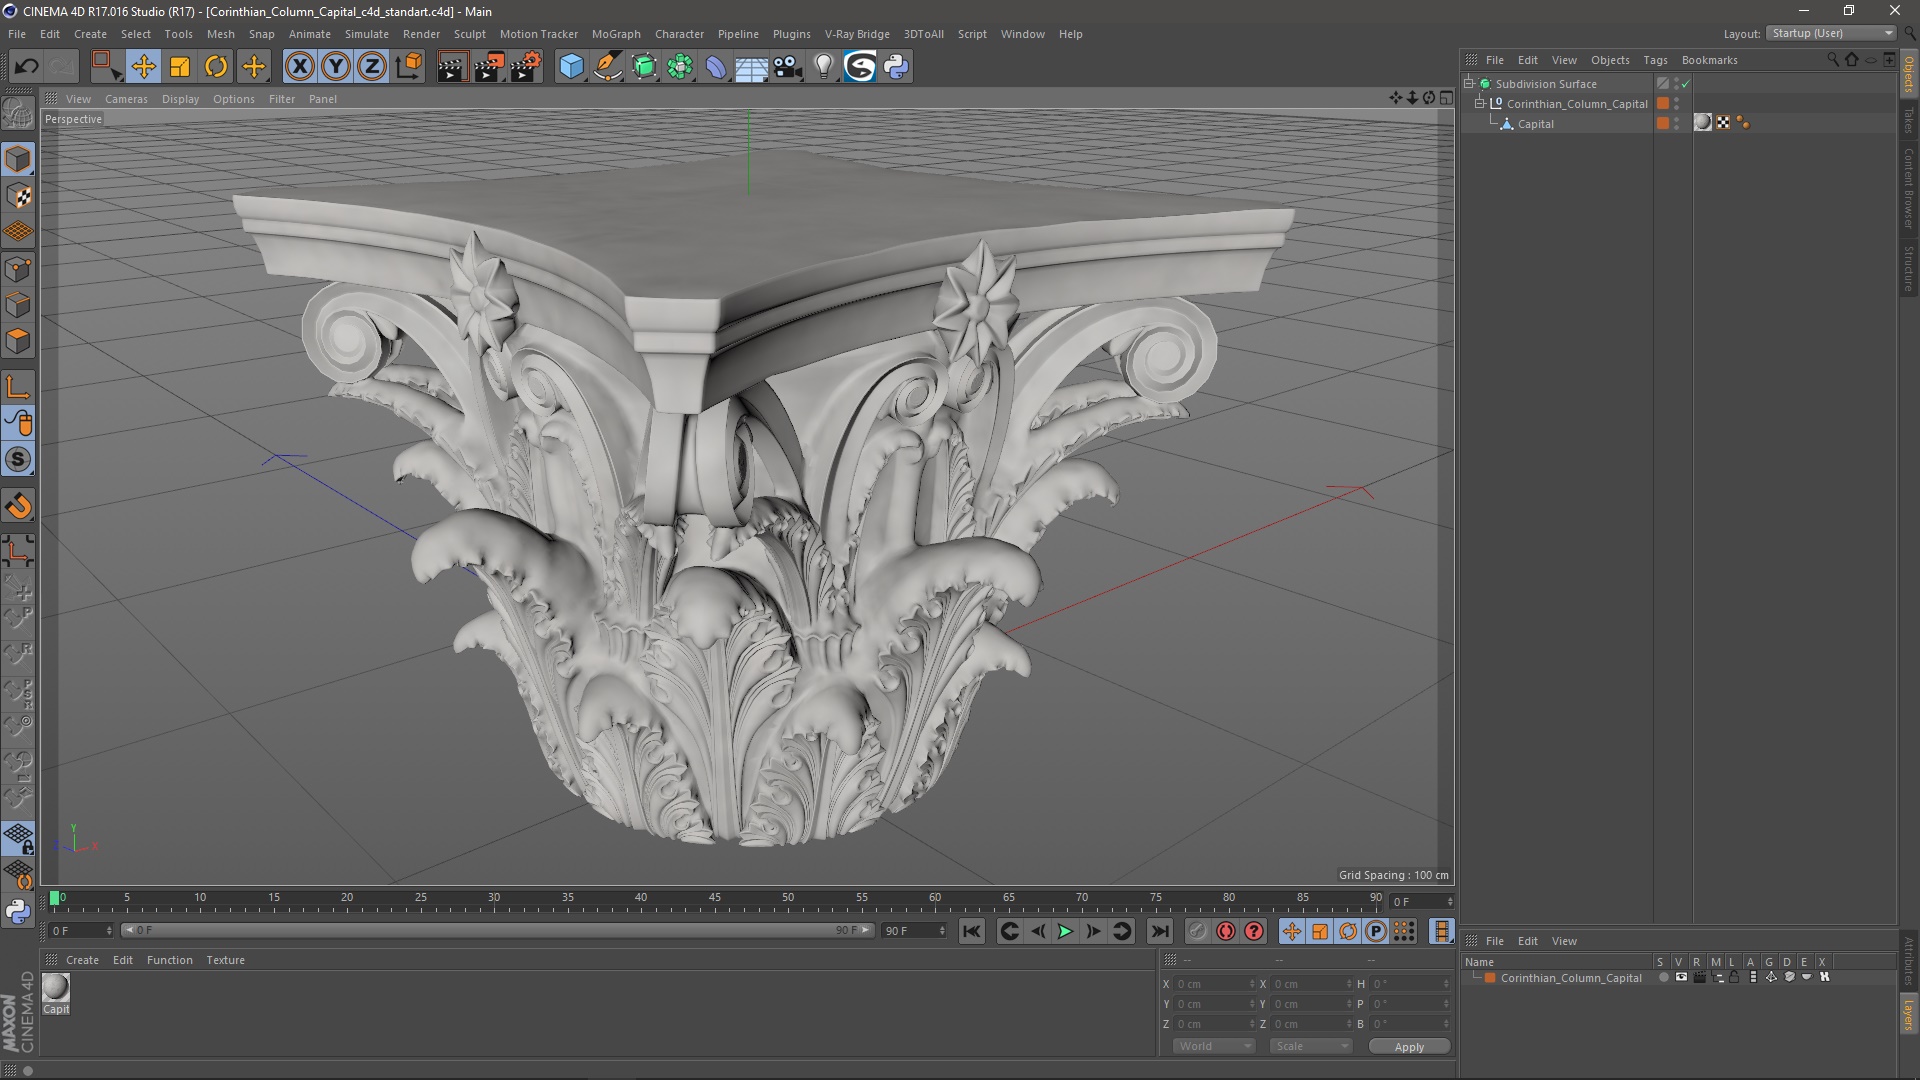
Task: Open the Layers side tab
Action: point(1908,1015)
